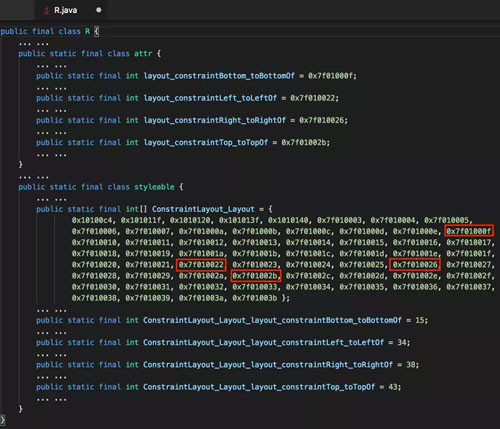The image size is (500, 429).
Task: Click array entry 0x7f010038
Action: coord(94,298)
